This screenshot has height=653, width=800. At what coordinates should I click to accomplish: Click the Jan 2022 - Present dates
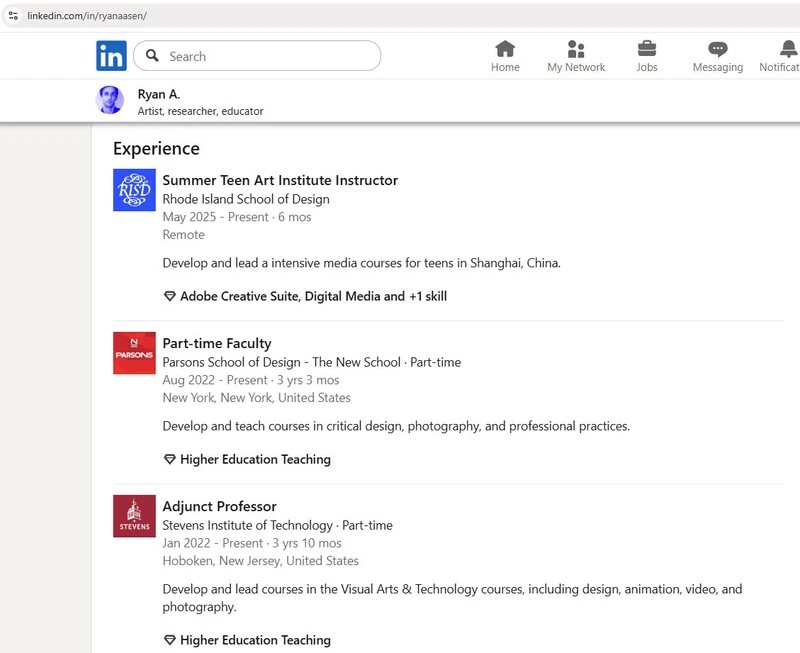[x=252, y=543]
